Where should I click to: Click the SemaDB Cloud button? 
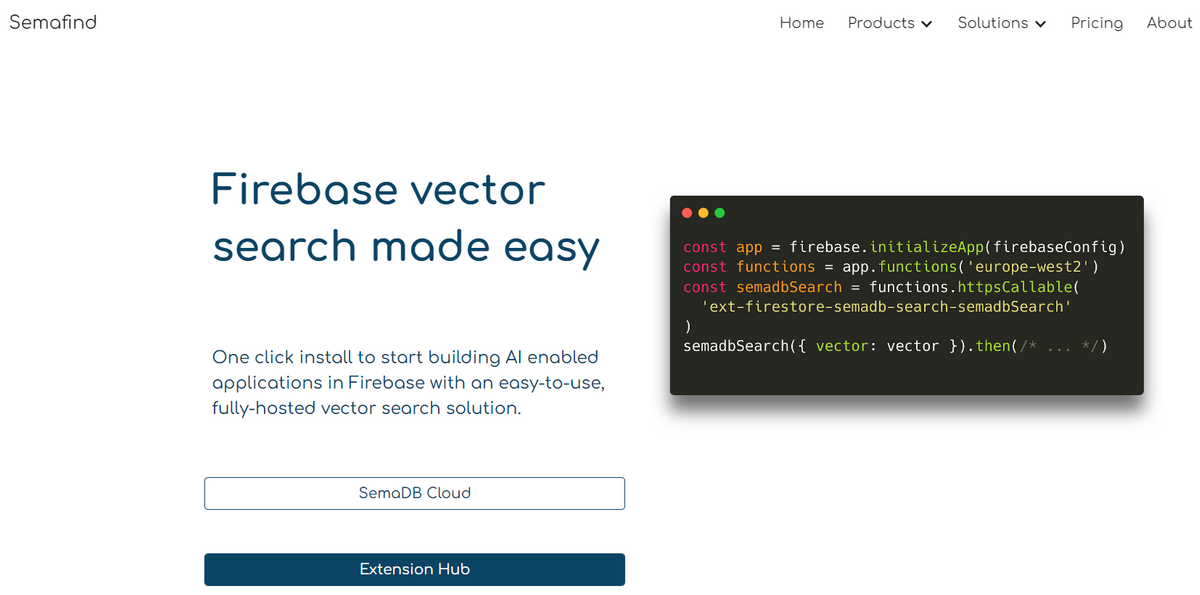(x=414, y=493)
